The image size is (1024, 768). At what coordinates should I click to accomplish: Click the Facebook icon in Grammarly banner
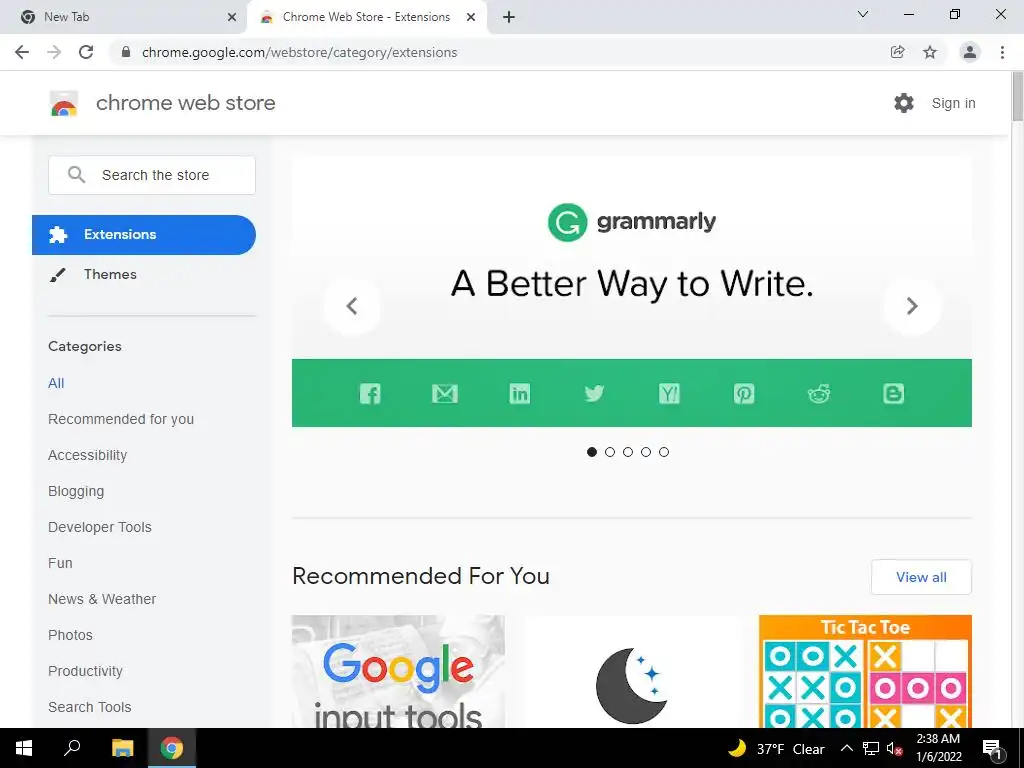(x=370, y=394)
